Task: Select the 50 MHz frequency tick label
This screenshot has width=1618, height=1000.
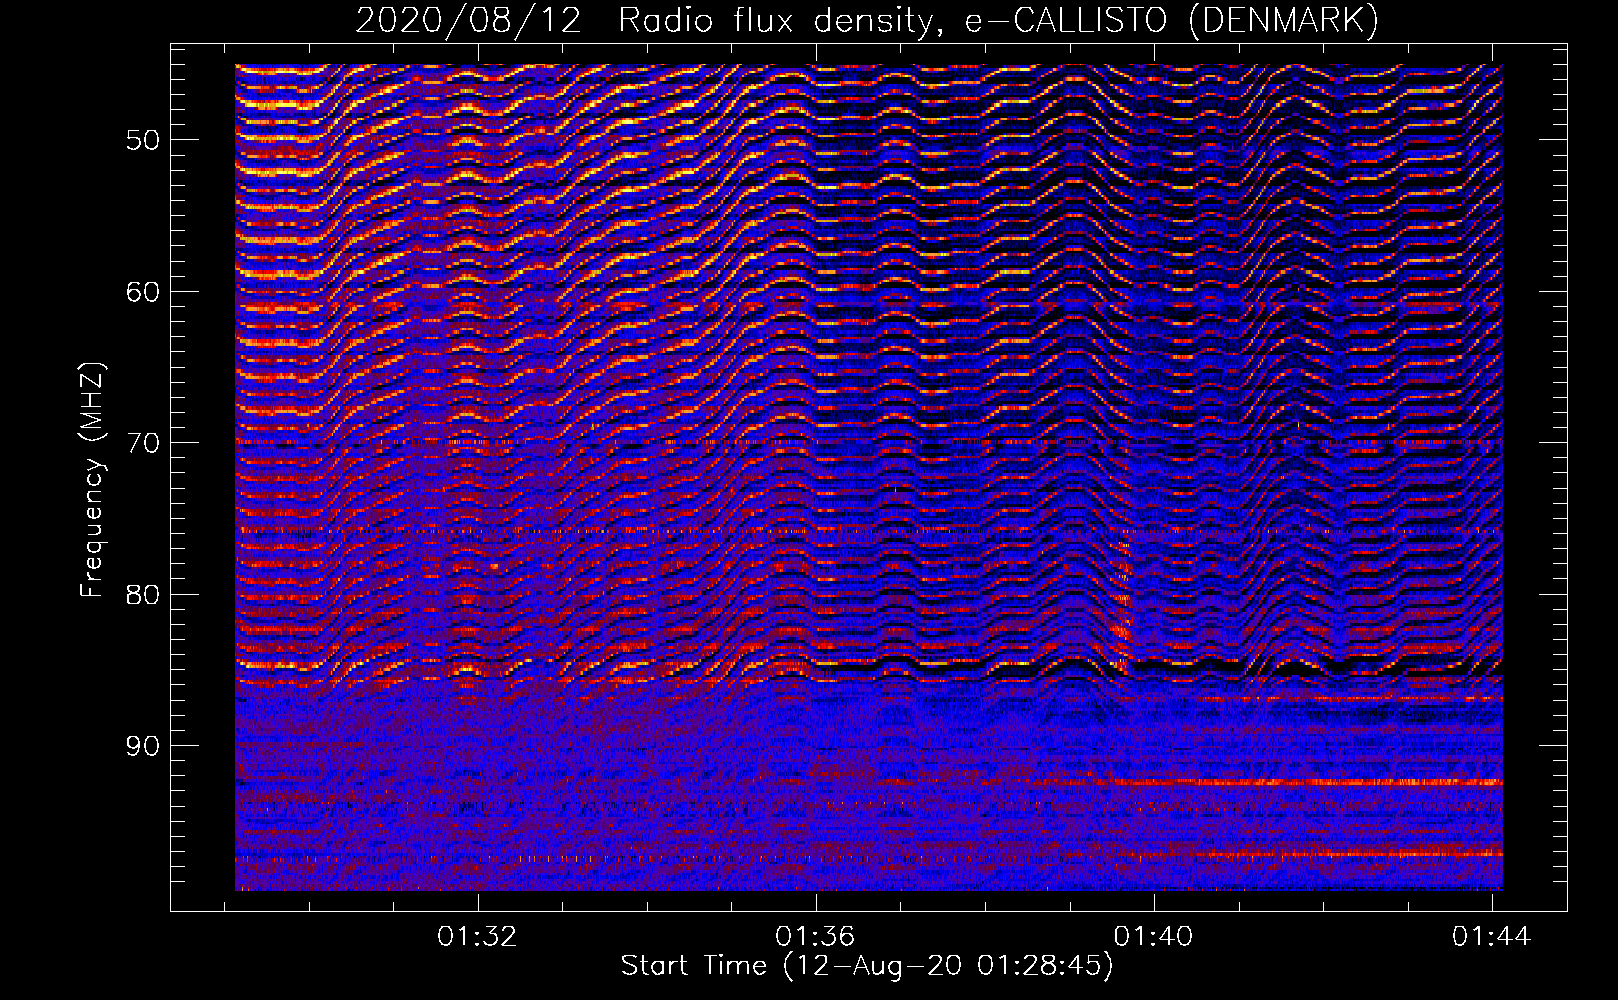Action: click(x=143, y=140)
